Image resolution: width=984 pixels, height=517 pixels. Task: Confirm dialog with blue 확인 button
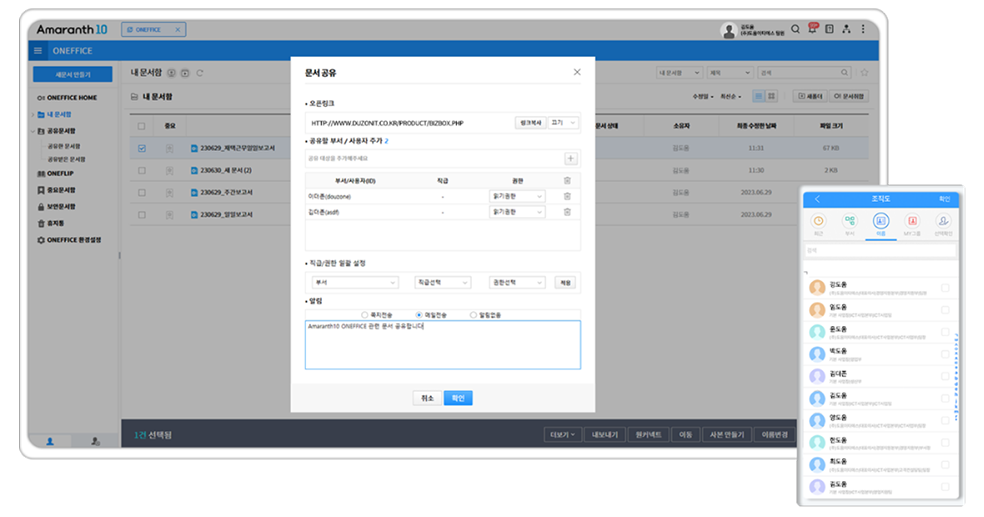pos(458,398)
